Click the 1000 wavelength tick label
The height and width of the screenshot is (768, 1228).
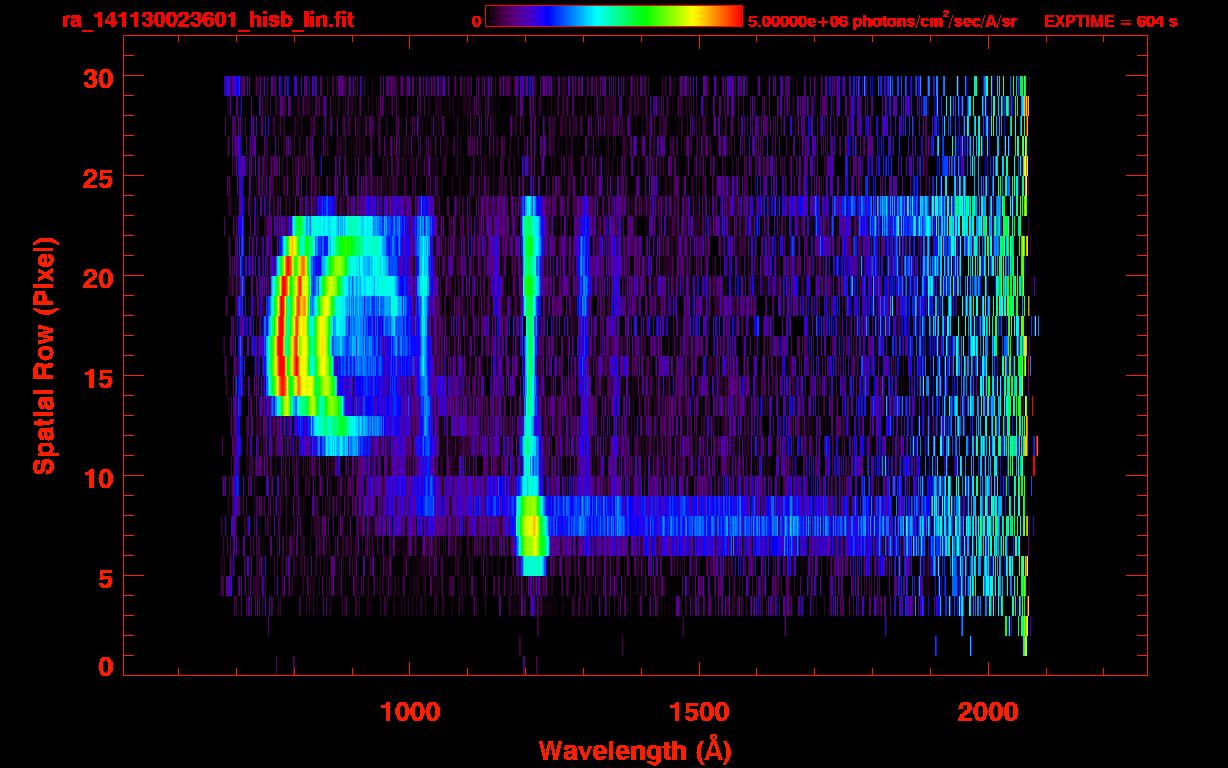pyautogui.click(x=410, y=712)
